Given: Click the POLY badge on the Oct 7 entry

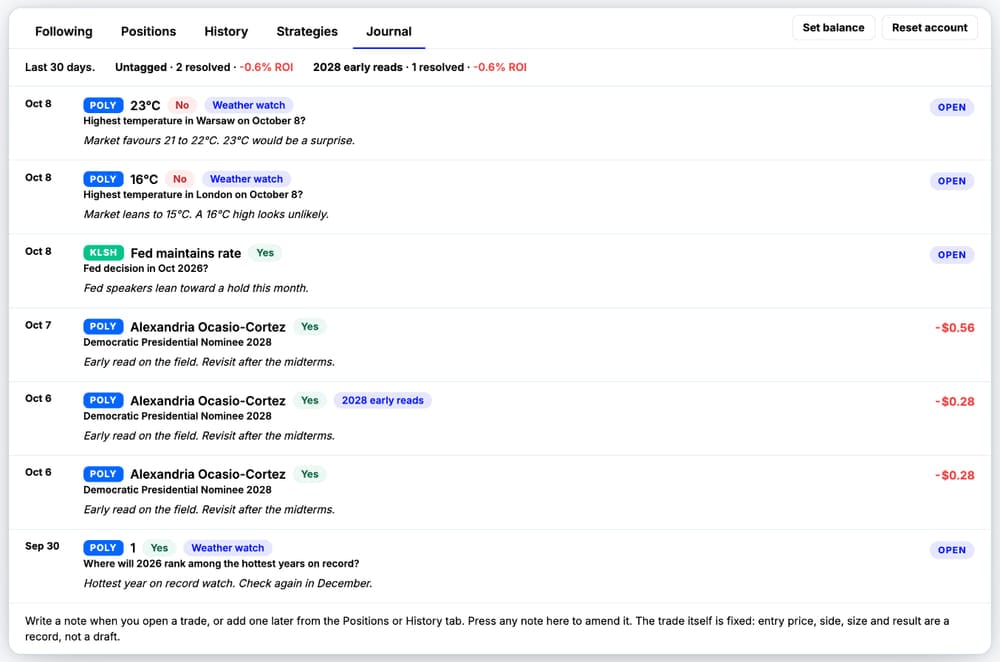Looking at the screenshot, I should [103, 327].
